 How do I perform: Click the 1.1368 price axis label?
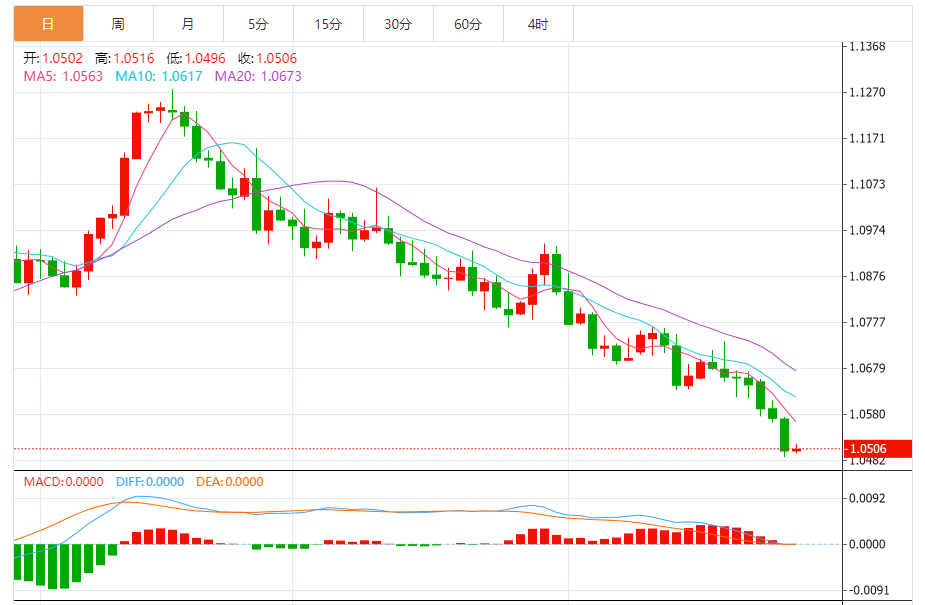[x=867, y=47]
